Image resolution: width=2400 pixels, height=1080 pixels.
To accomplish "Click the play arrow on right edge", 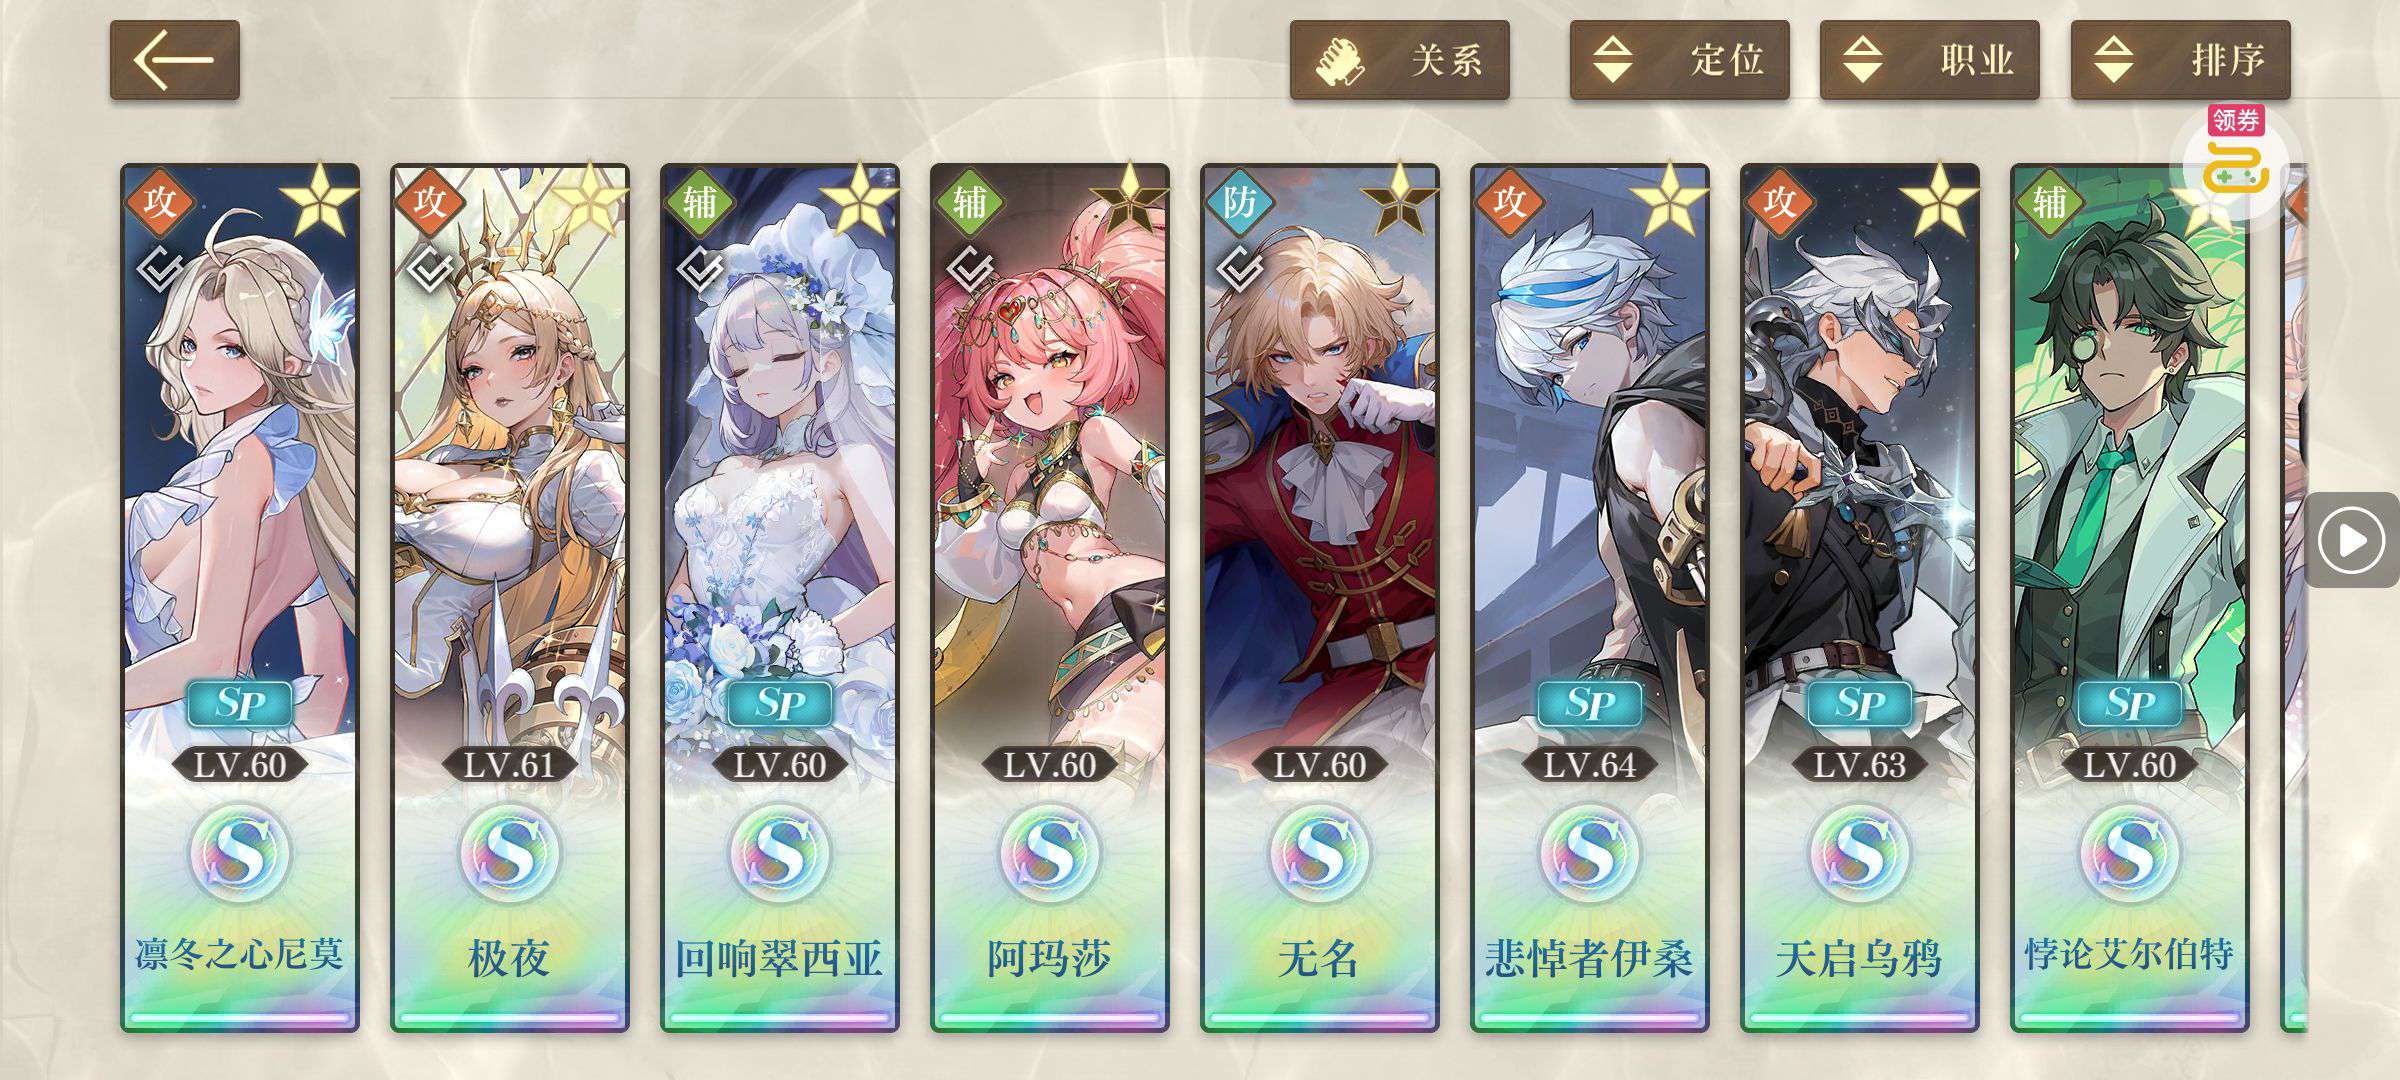I will [2351, 541].
